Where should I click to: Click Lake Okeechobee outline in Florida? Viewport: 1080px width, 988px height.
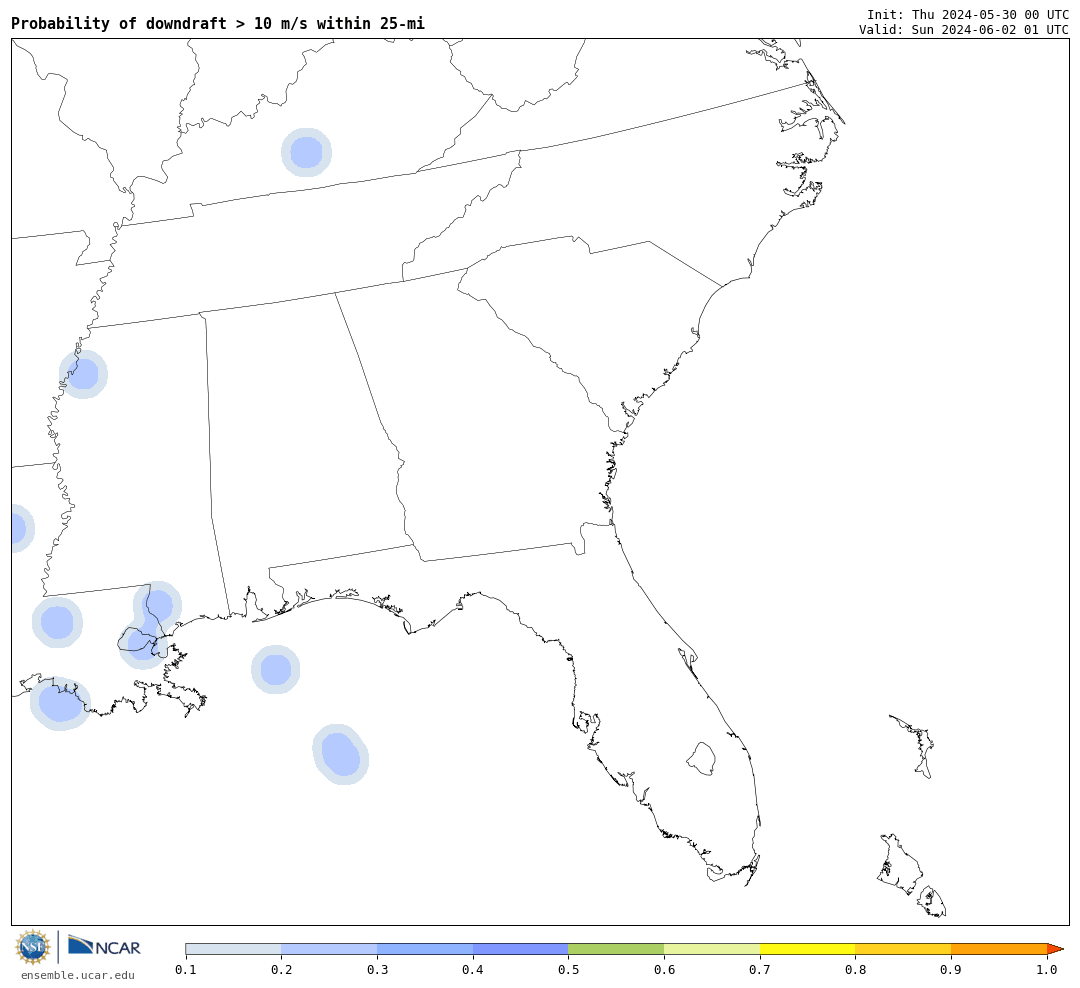tap(701, 759)
